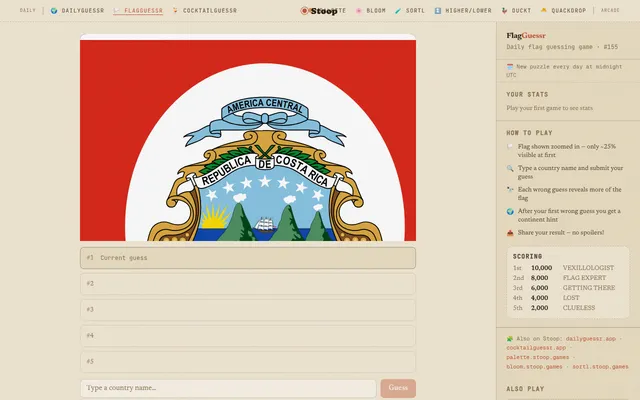This screenshot has height=400, width=640.
Task: Click the Arcade label in top bar
Action: point(610,10)
